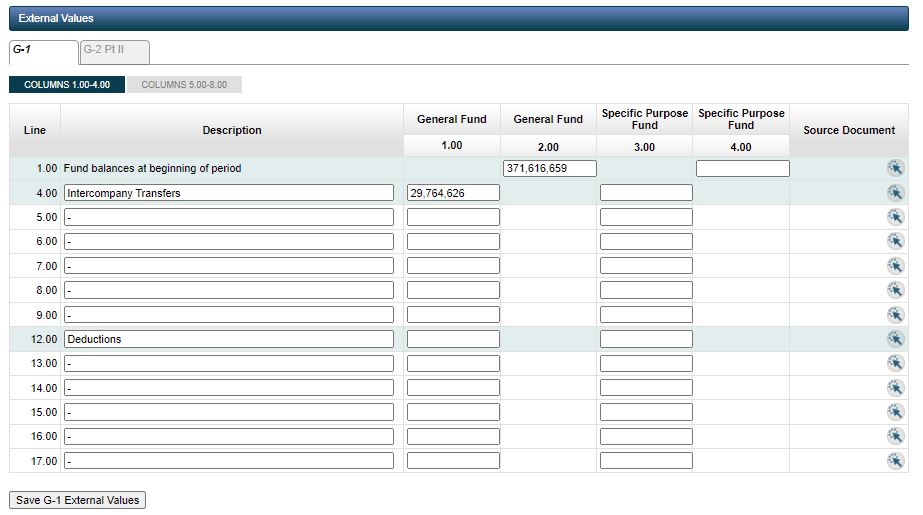Viewport: 923px width, 515px height.
Task: Open source document icon for line 14.00
Action: (895, 388)
